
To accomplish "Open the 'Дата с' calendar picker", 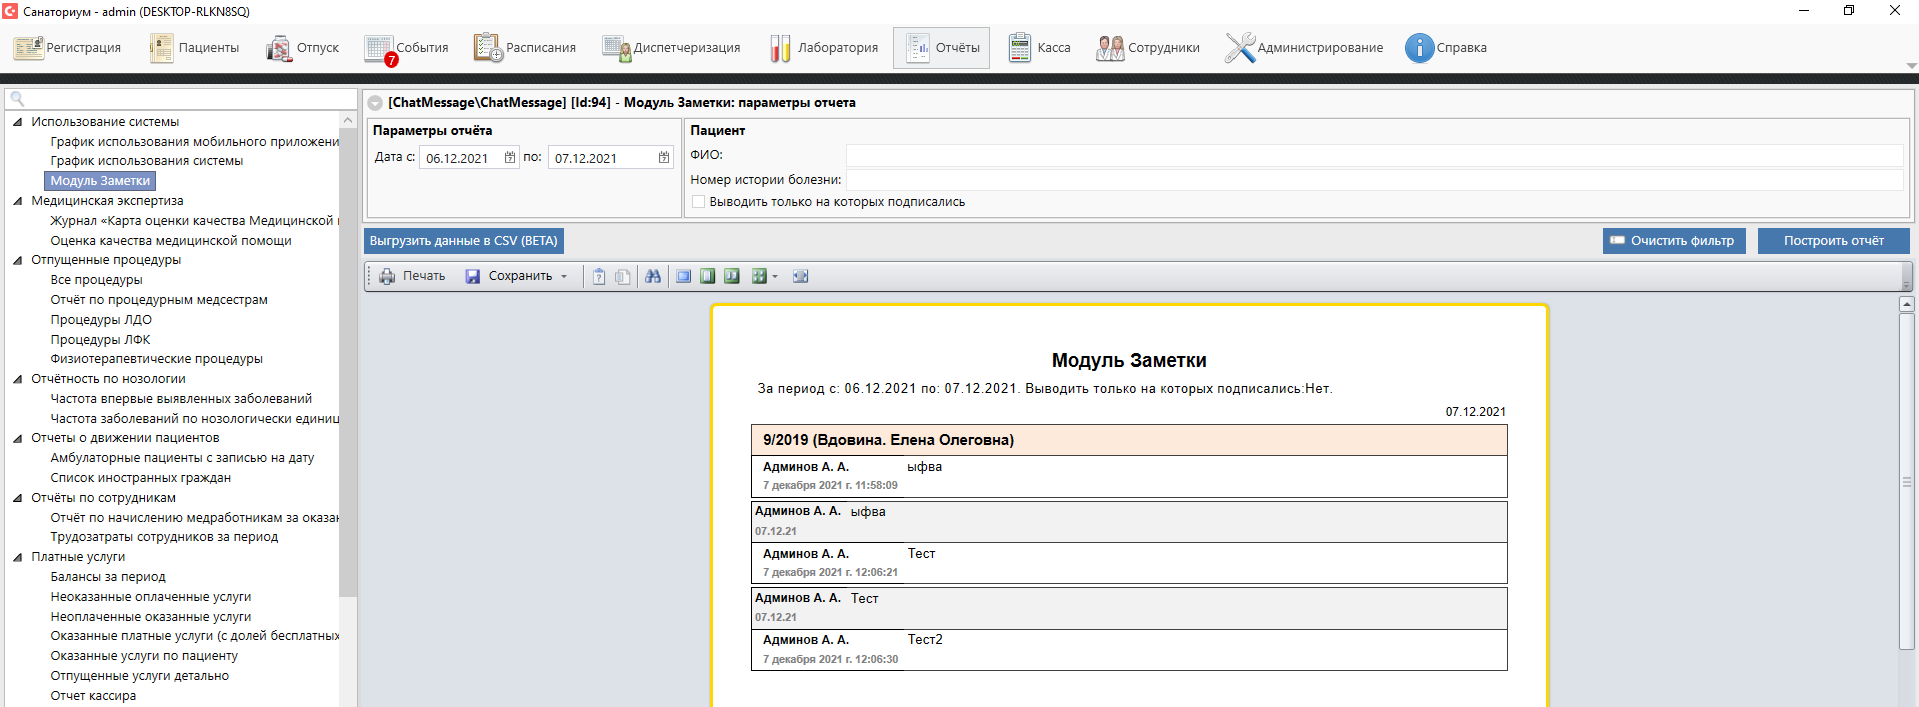I will [x=510, y=158].
